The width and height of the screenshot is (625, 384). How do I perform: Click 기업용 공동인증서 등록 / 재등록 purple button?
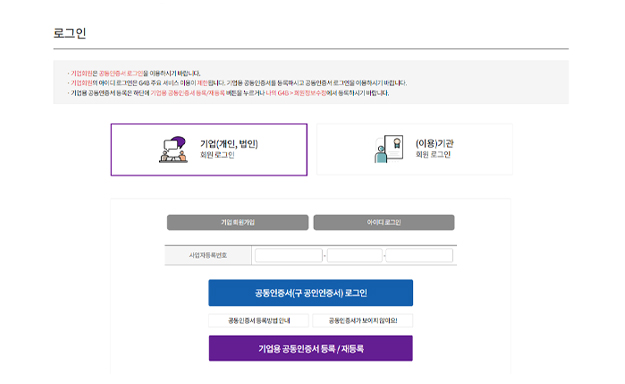tap(311, 349)
